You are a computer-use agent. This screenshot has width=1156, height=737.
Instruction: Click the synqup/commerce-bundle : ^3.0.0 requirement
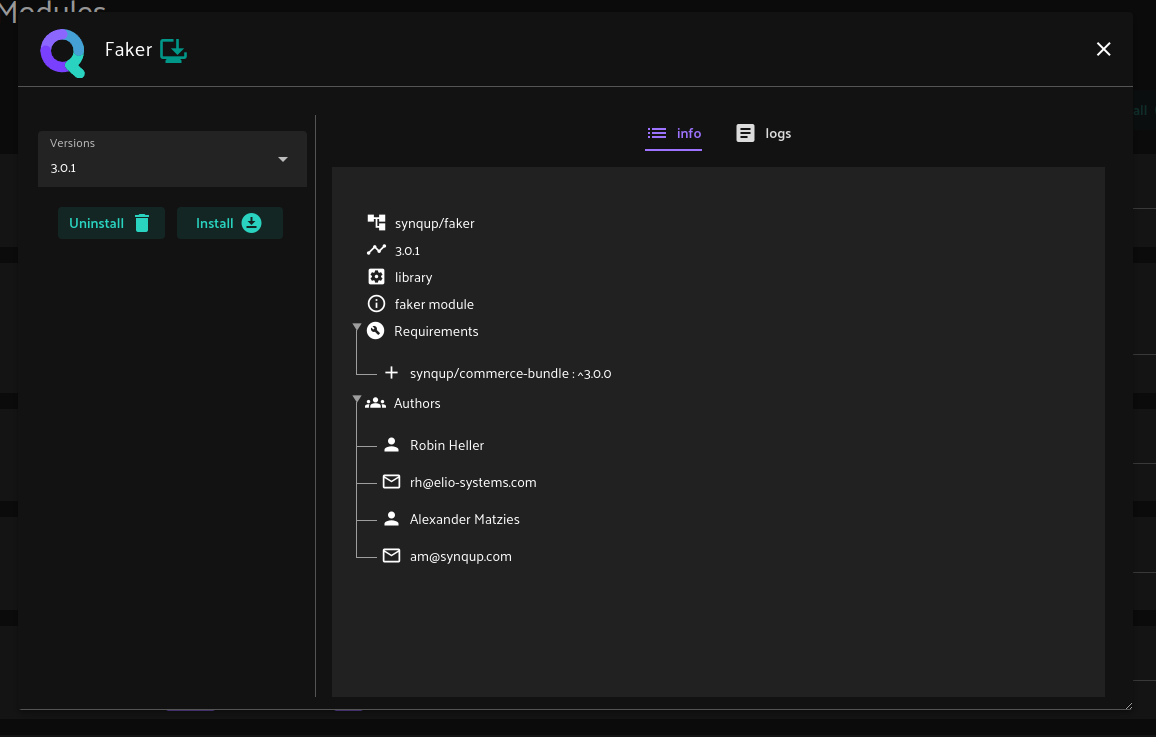coord(510,374)
